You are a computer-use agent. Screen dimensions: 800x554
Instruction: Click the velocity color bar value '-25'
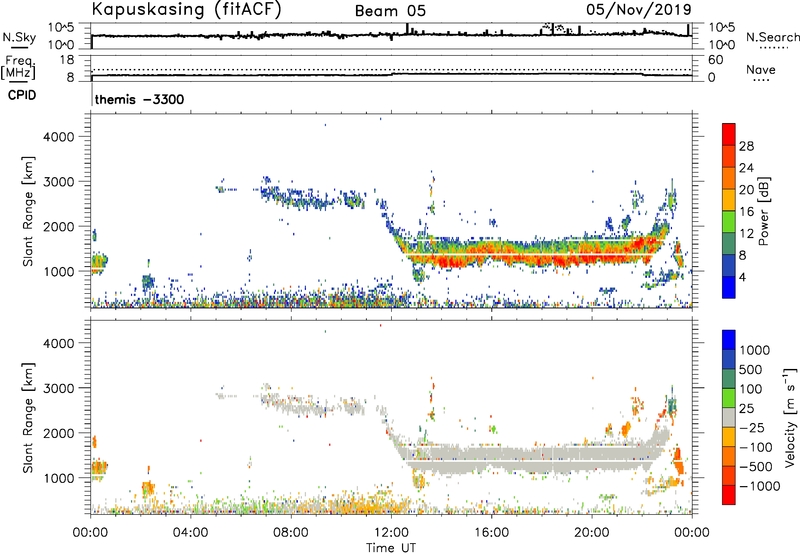tap(752, 427)
